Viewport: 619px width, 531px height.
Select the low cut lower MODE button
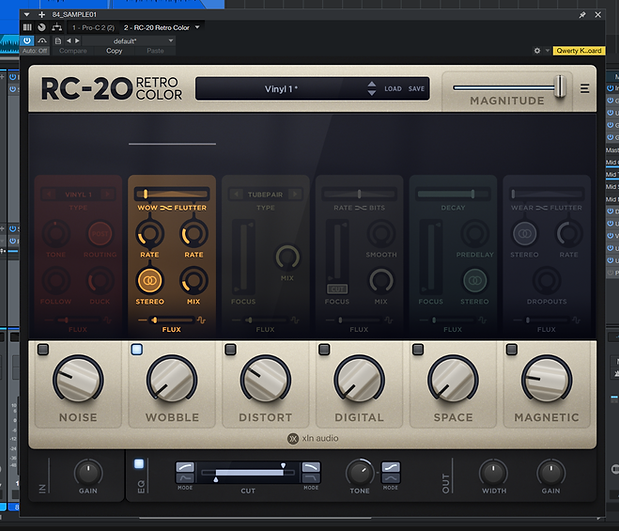point(185,478)
